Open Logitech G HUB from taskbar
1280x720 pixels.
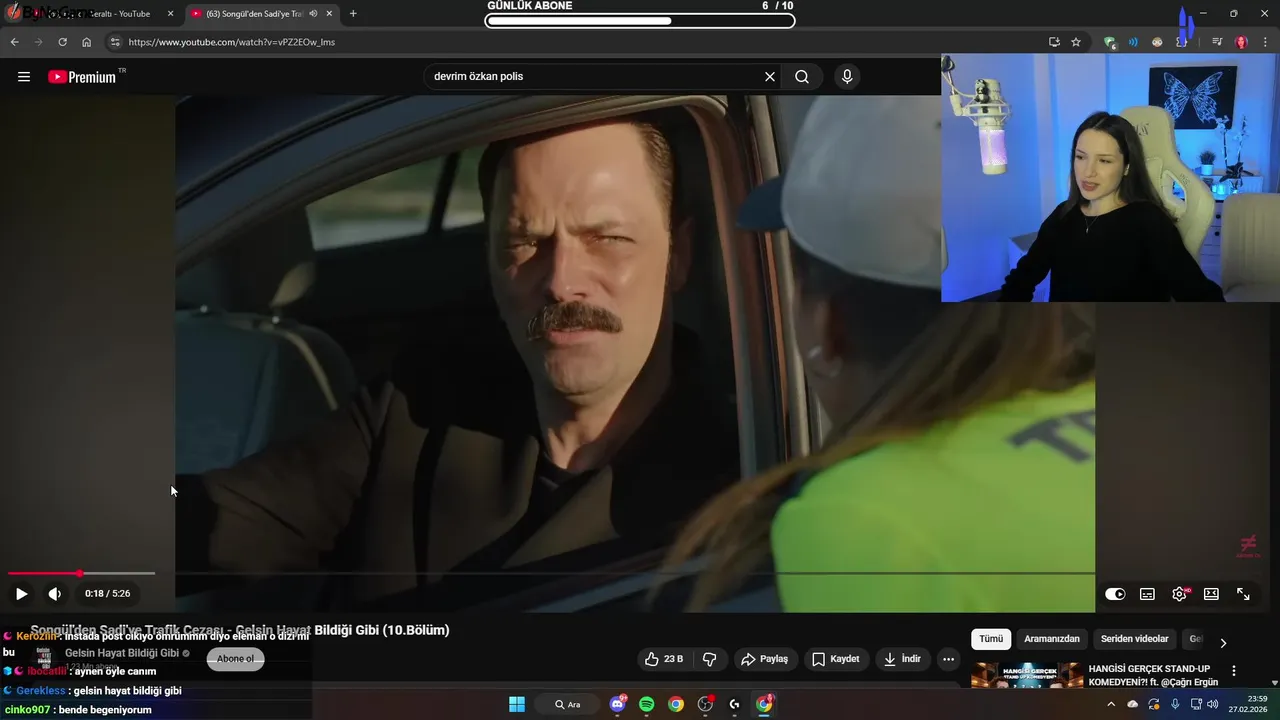click(x=735, y=704)
